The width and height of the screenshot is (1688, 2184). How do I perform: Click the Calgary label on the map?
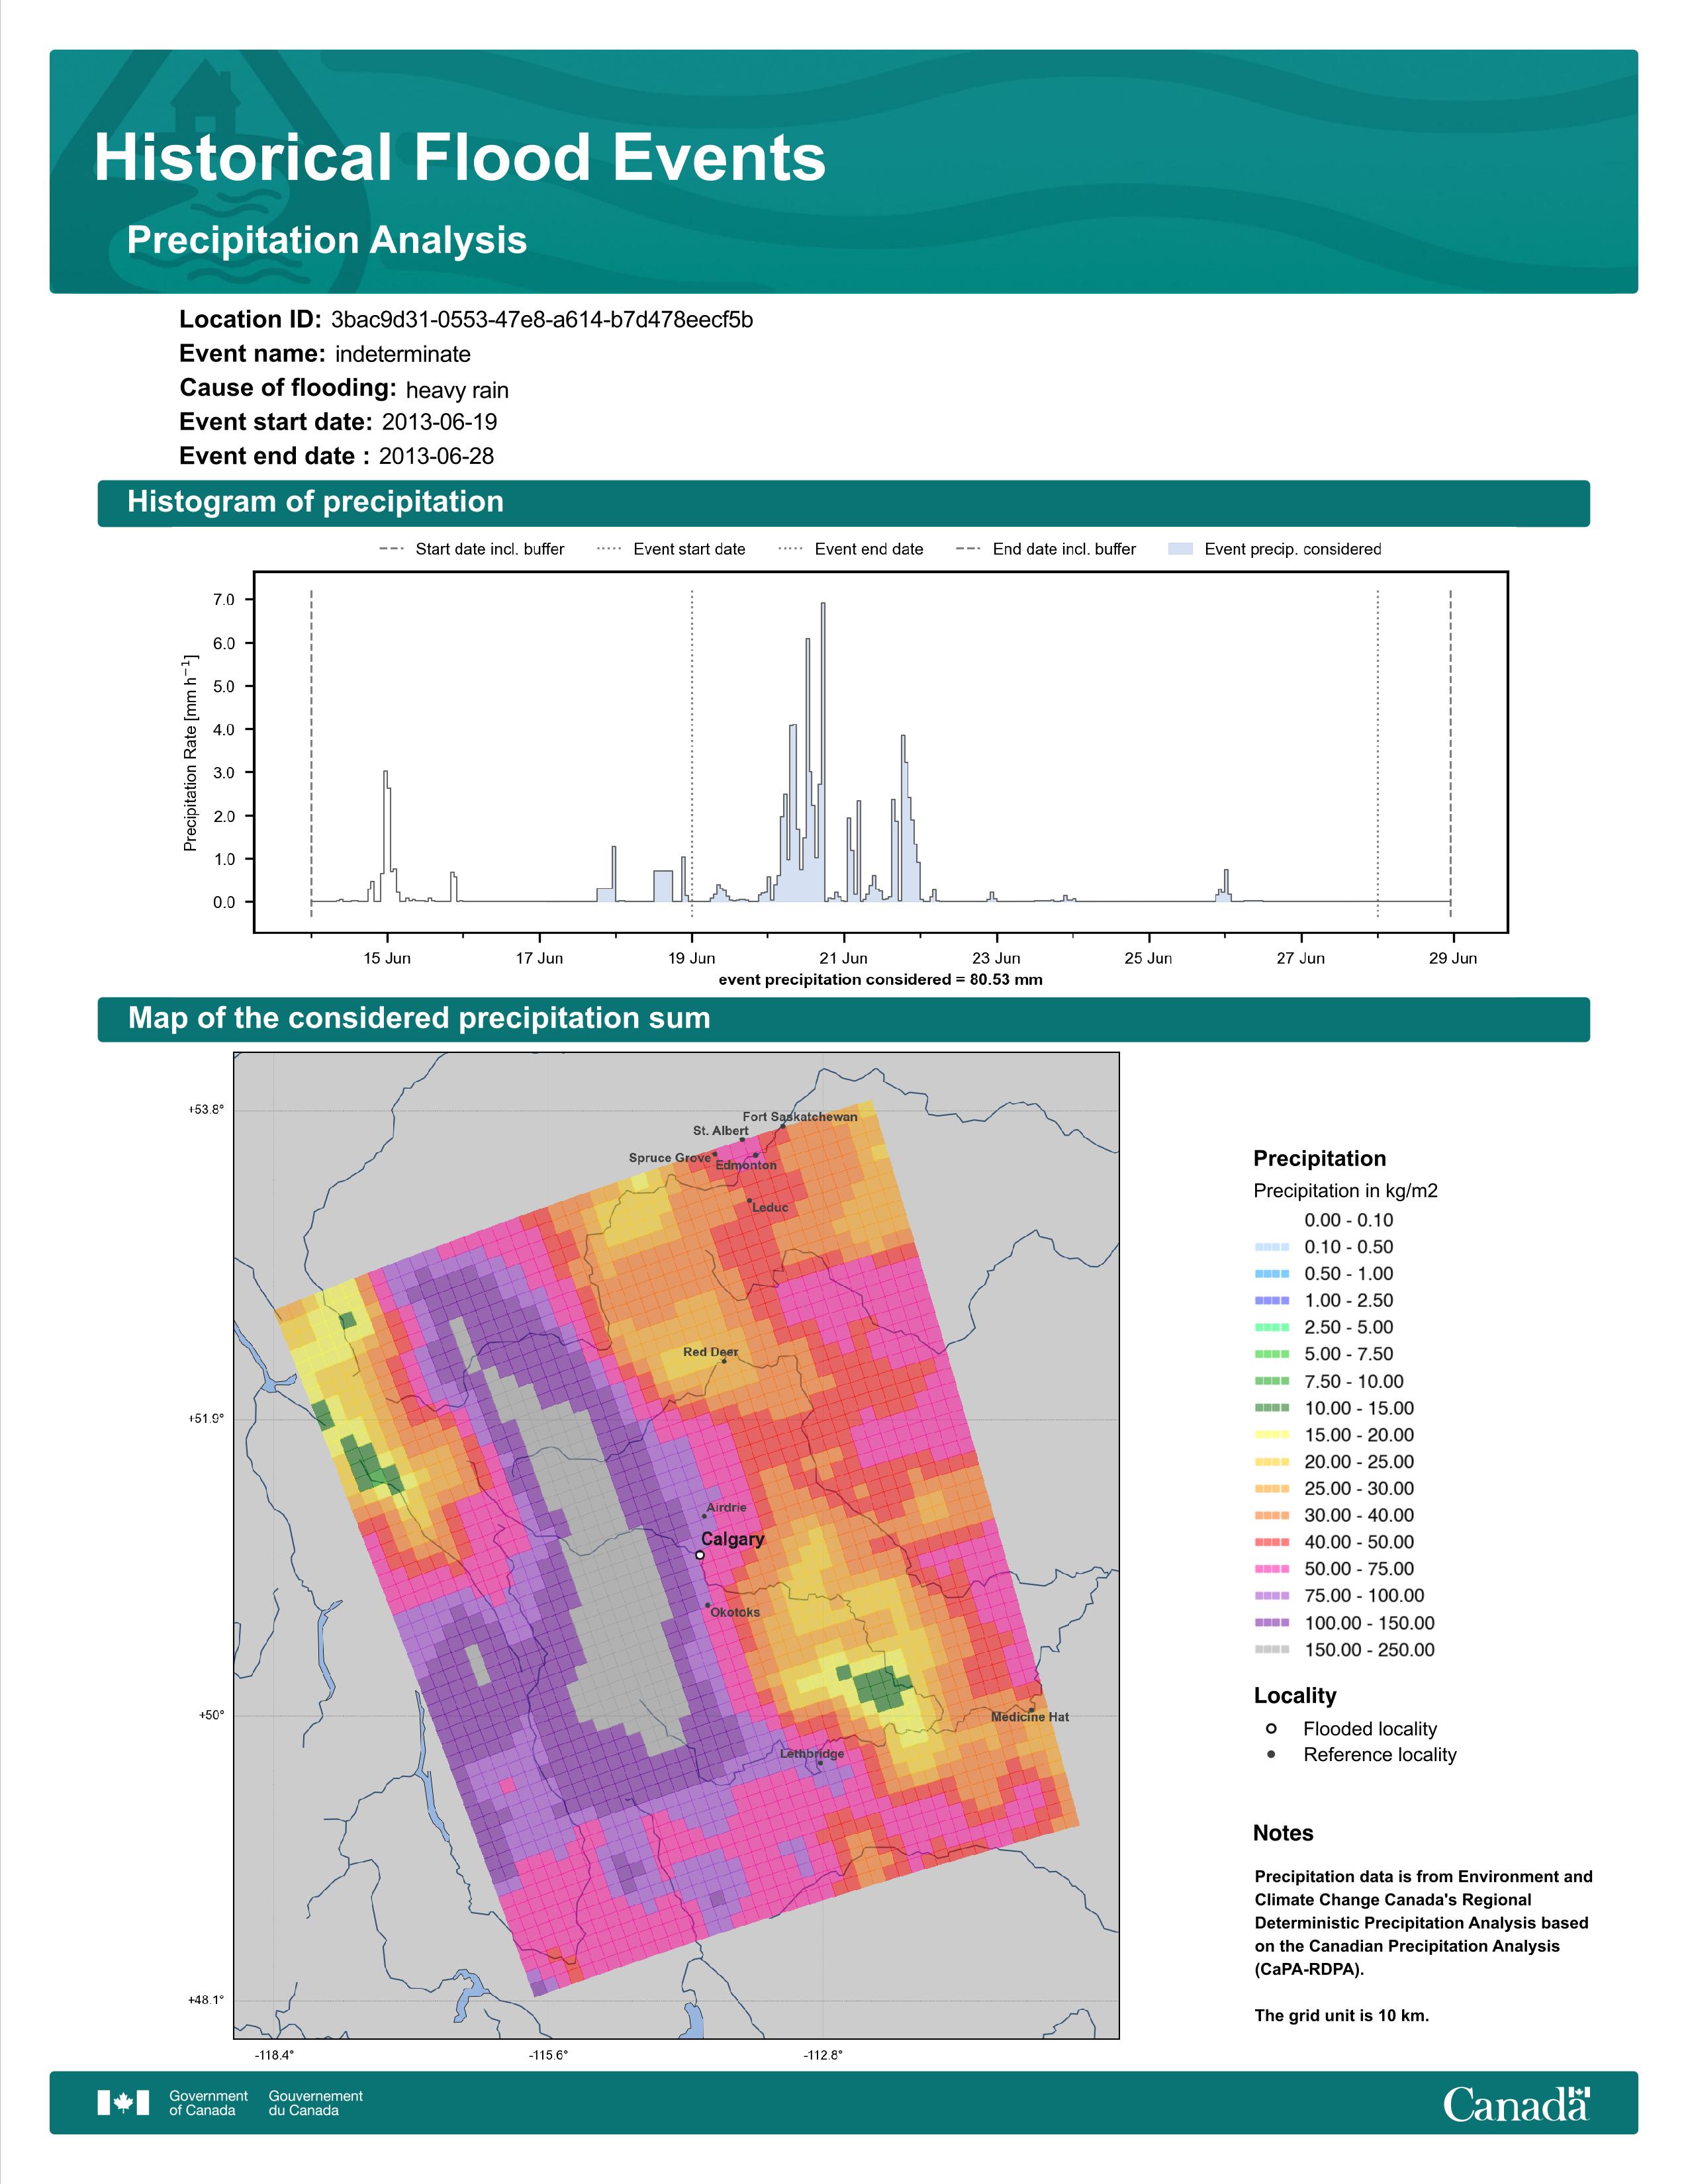pyautogui.click(x=733, y=1539)
